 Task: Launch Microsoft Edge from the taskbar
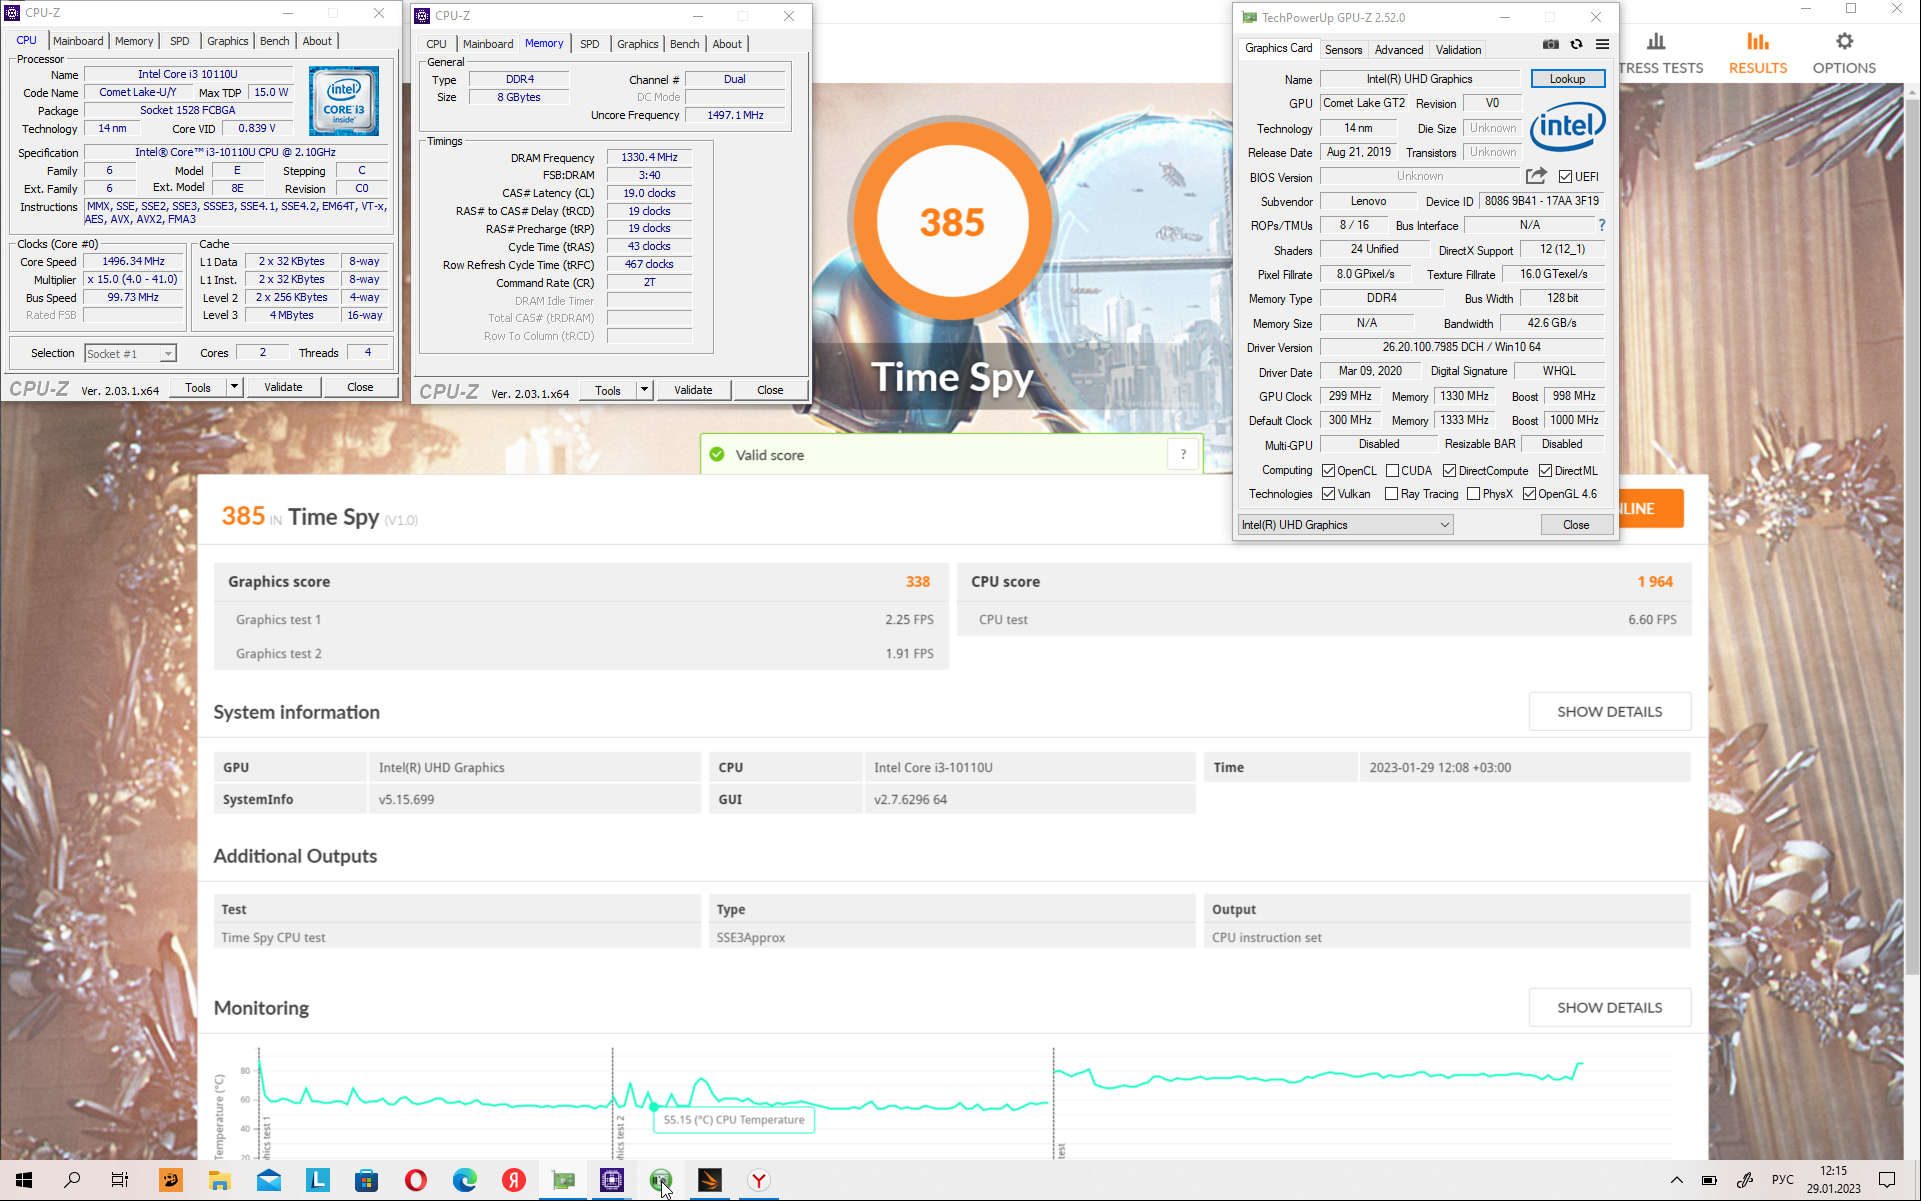pyautogui.click(x=464, y=1180)
